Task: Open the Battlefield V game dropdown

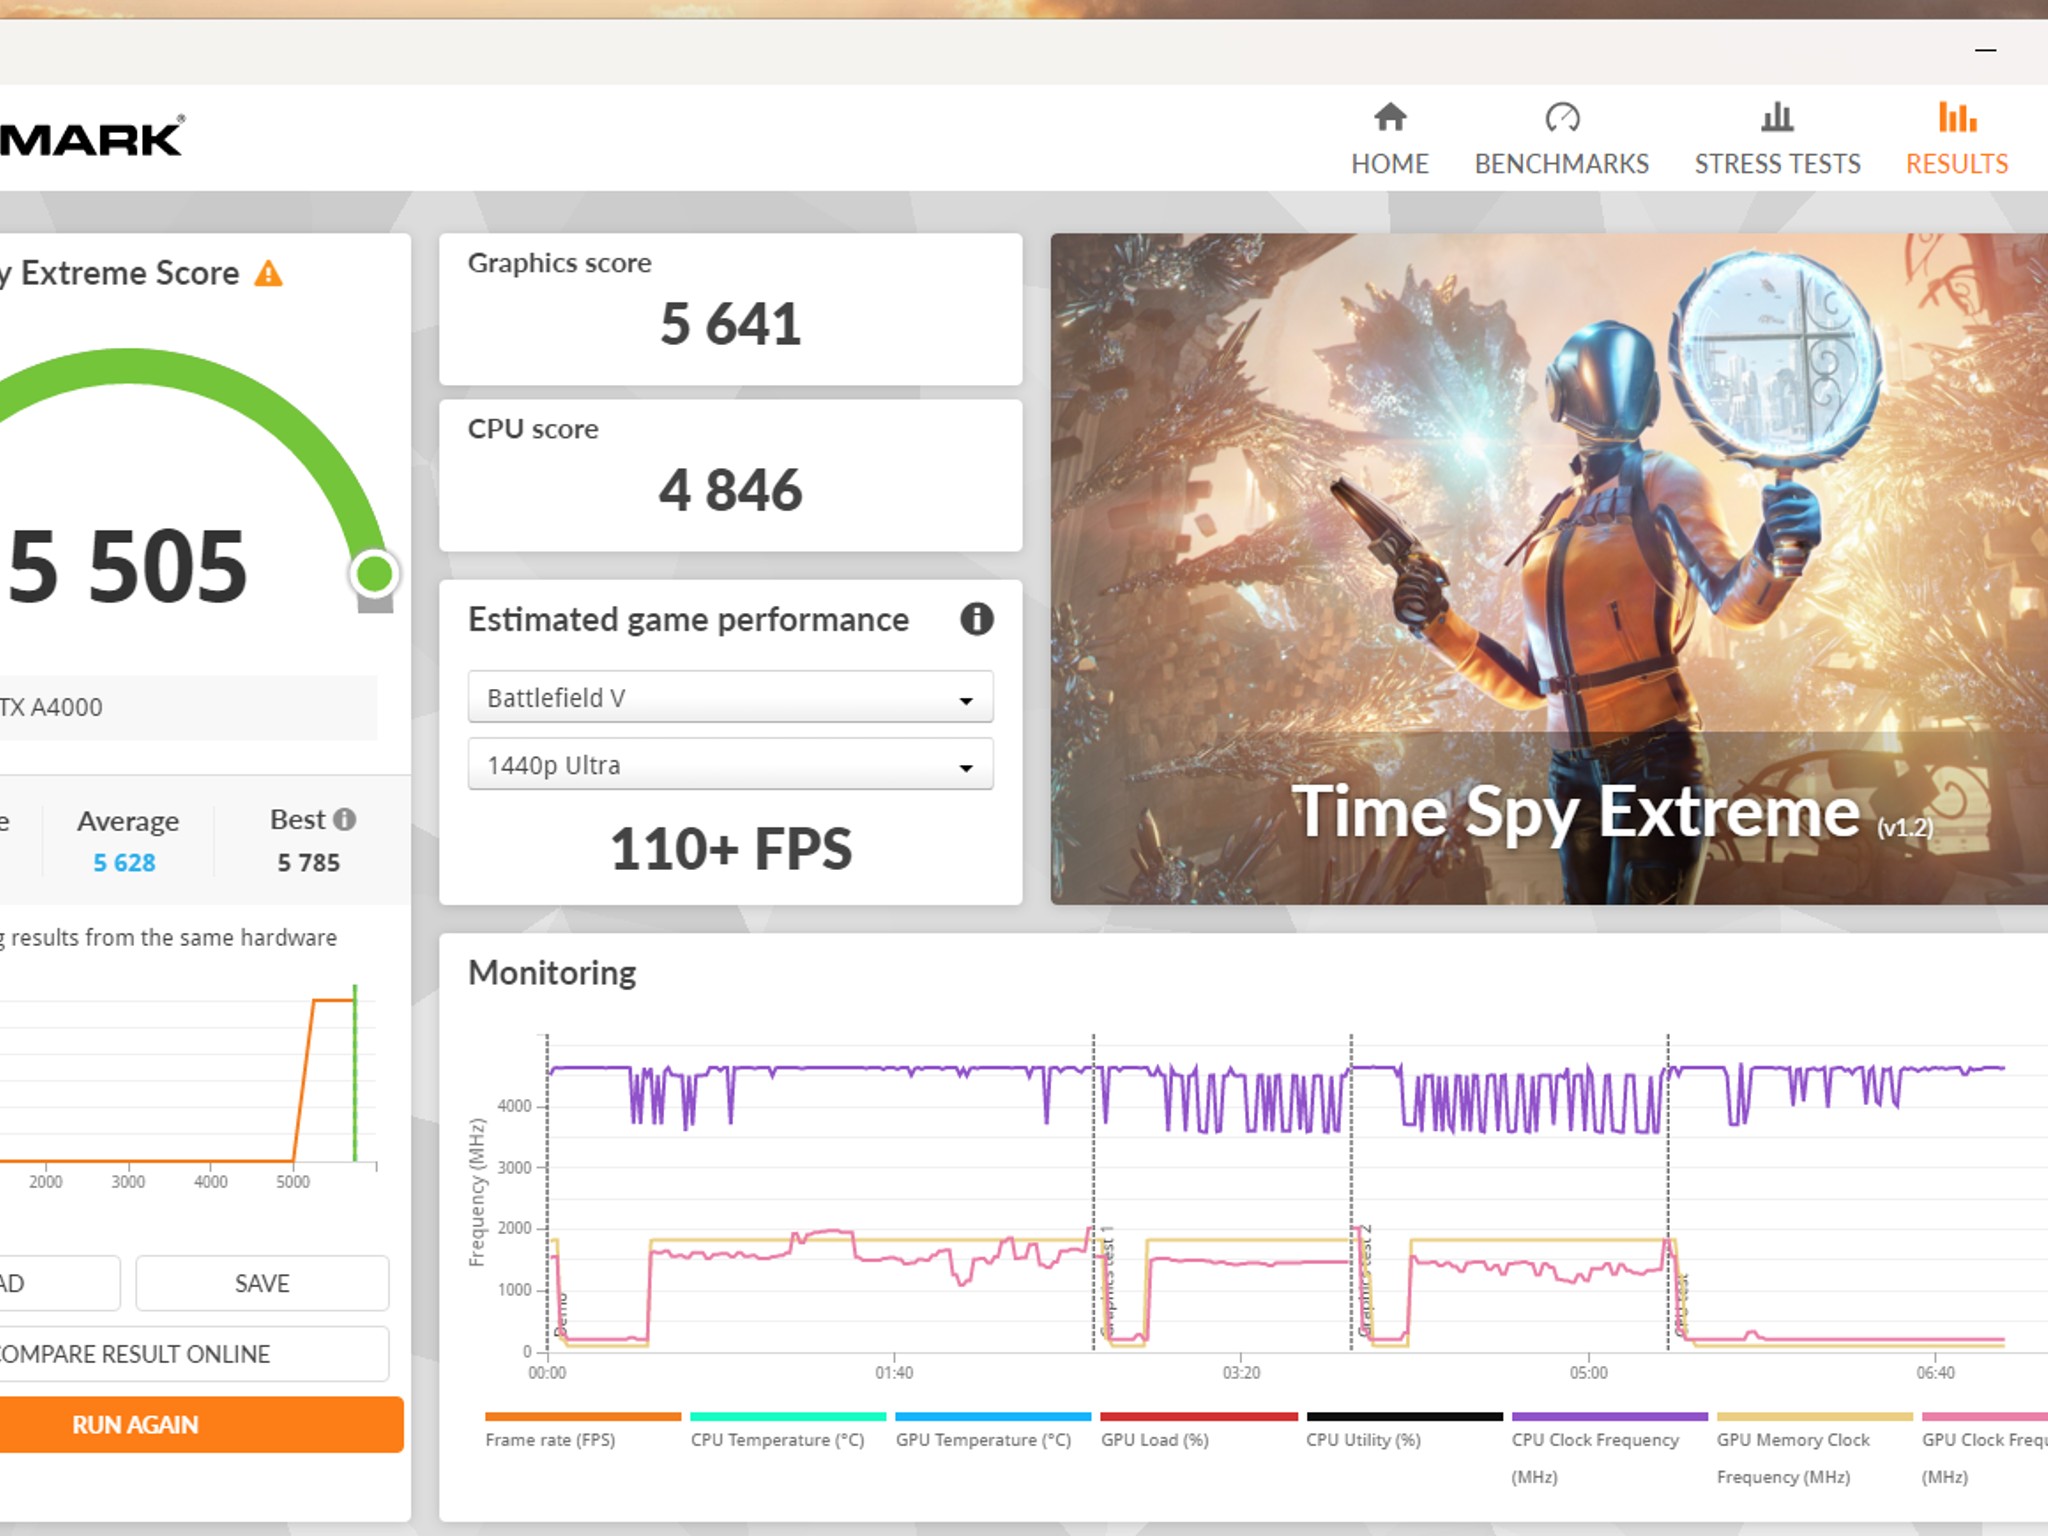Action: pos(730,697)
